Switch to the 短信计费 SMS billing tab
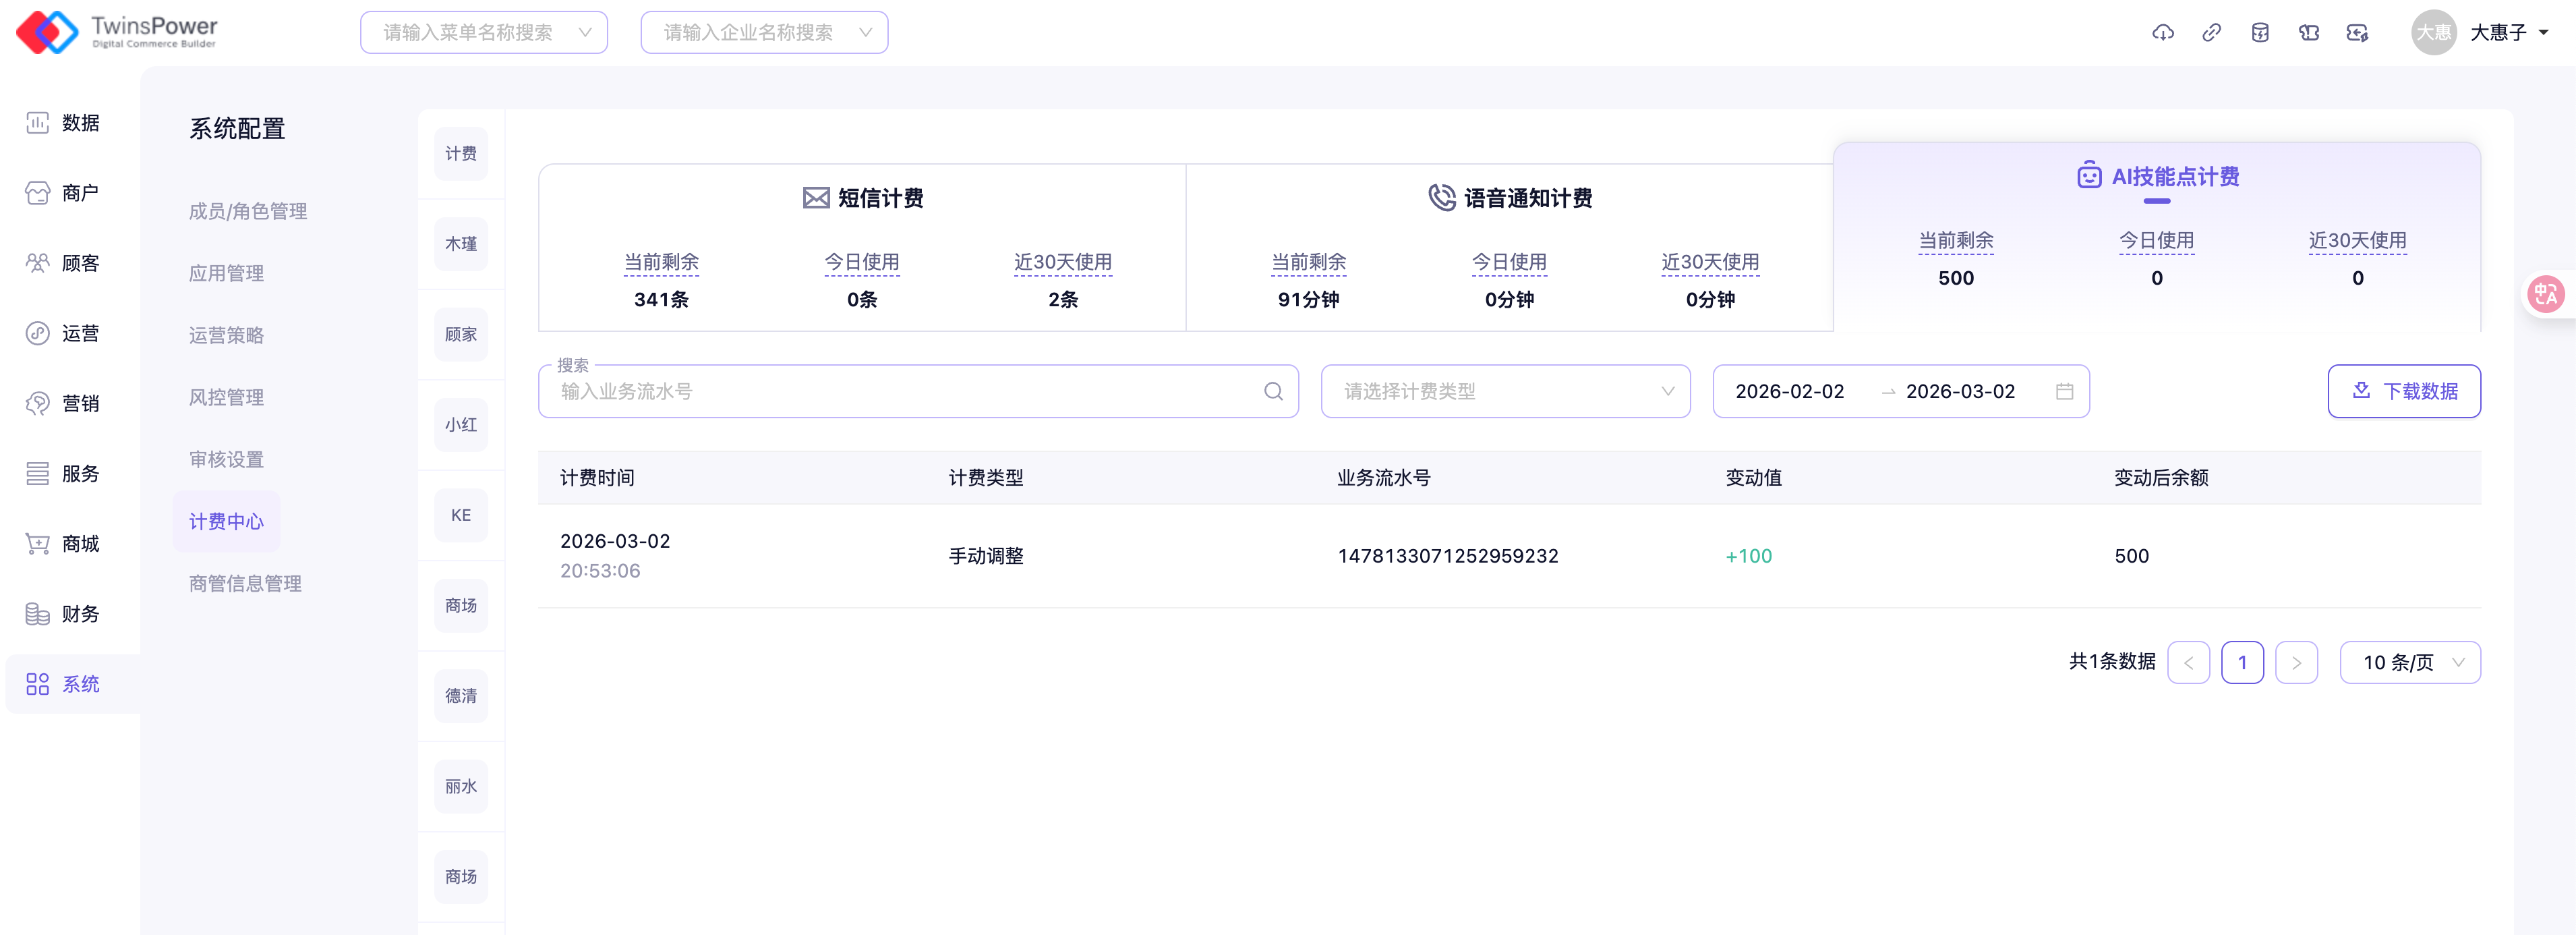The image size is (2576, 935). coord(862,198)
